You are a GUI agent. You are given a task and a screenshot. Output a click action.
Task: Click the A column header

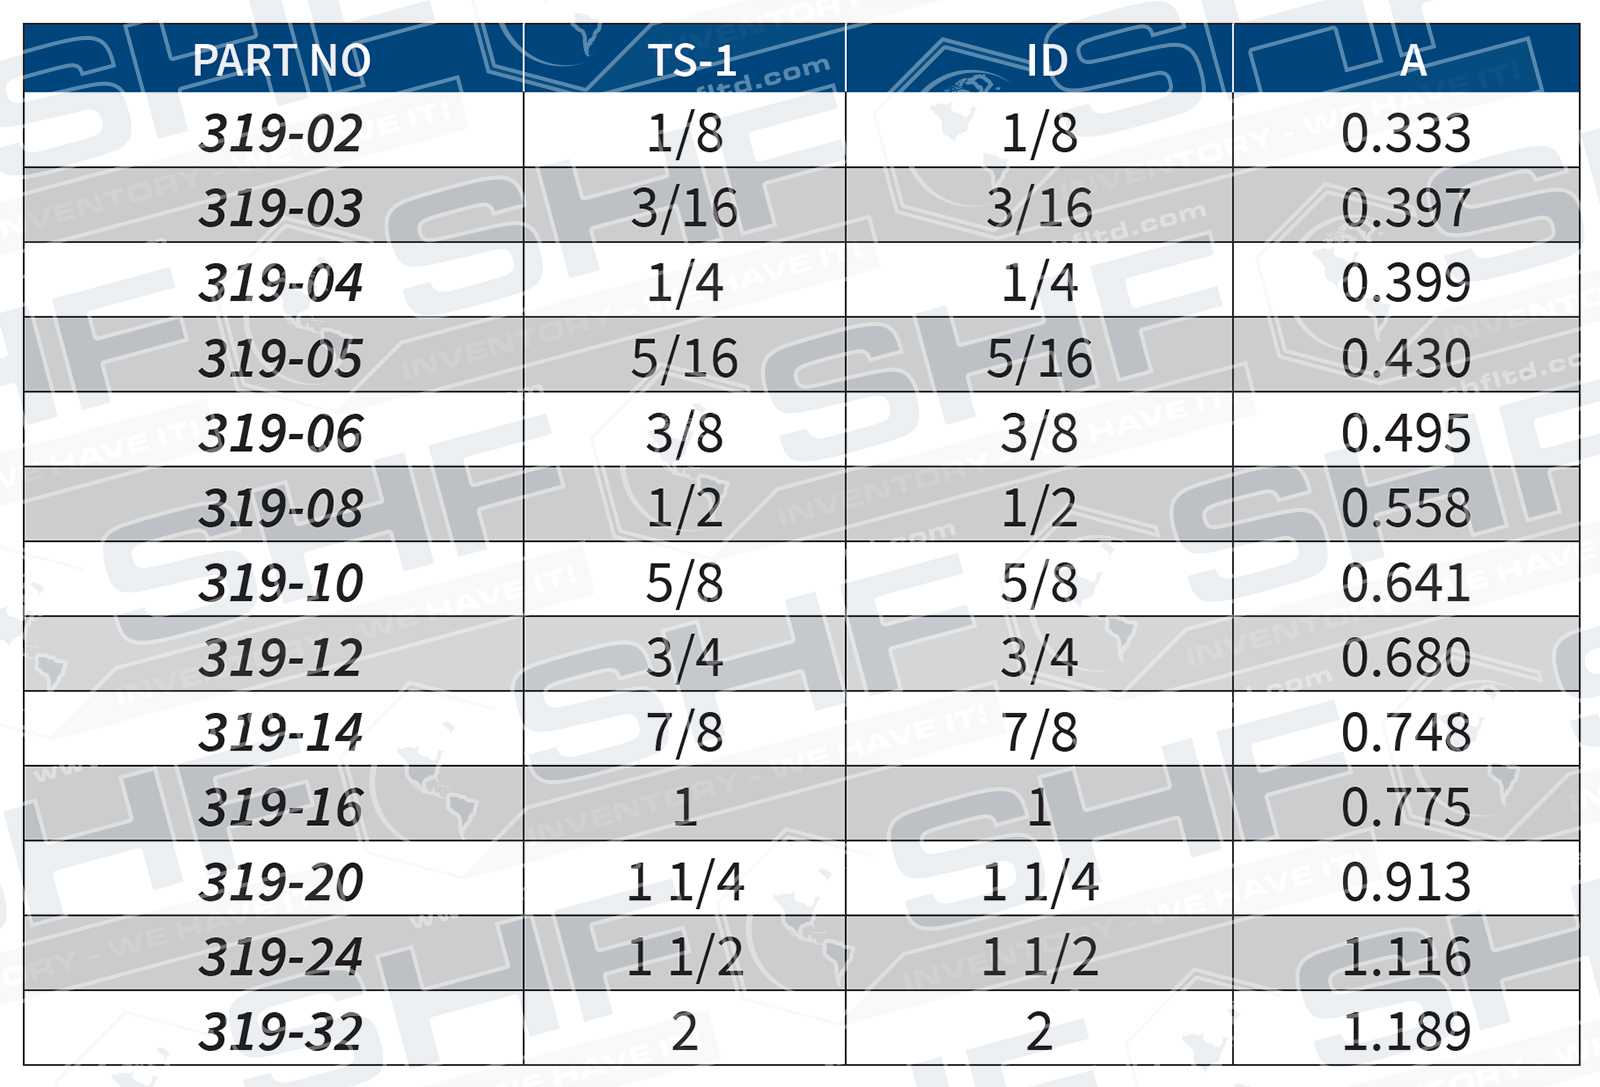1412,60
